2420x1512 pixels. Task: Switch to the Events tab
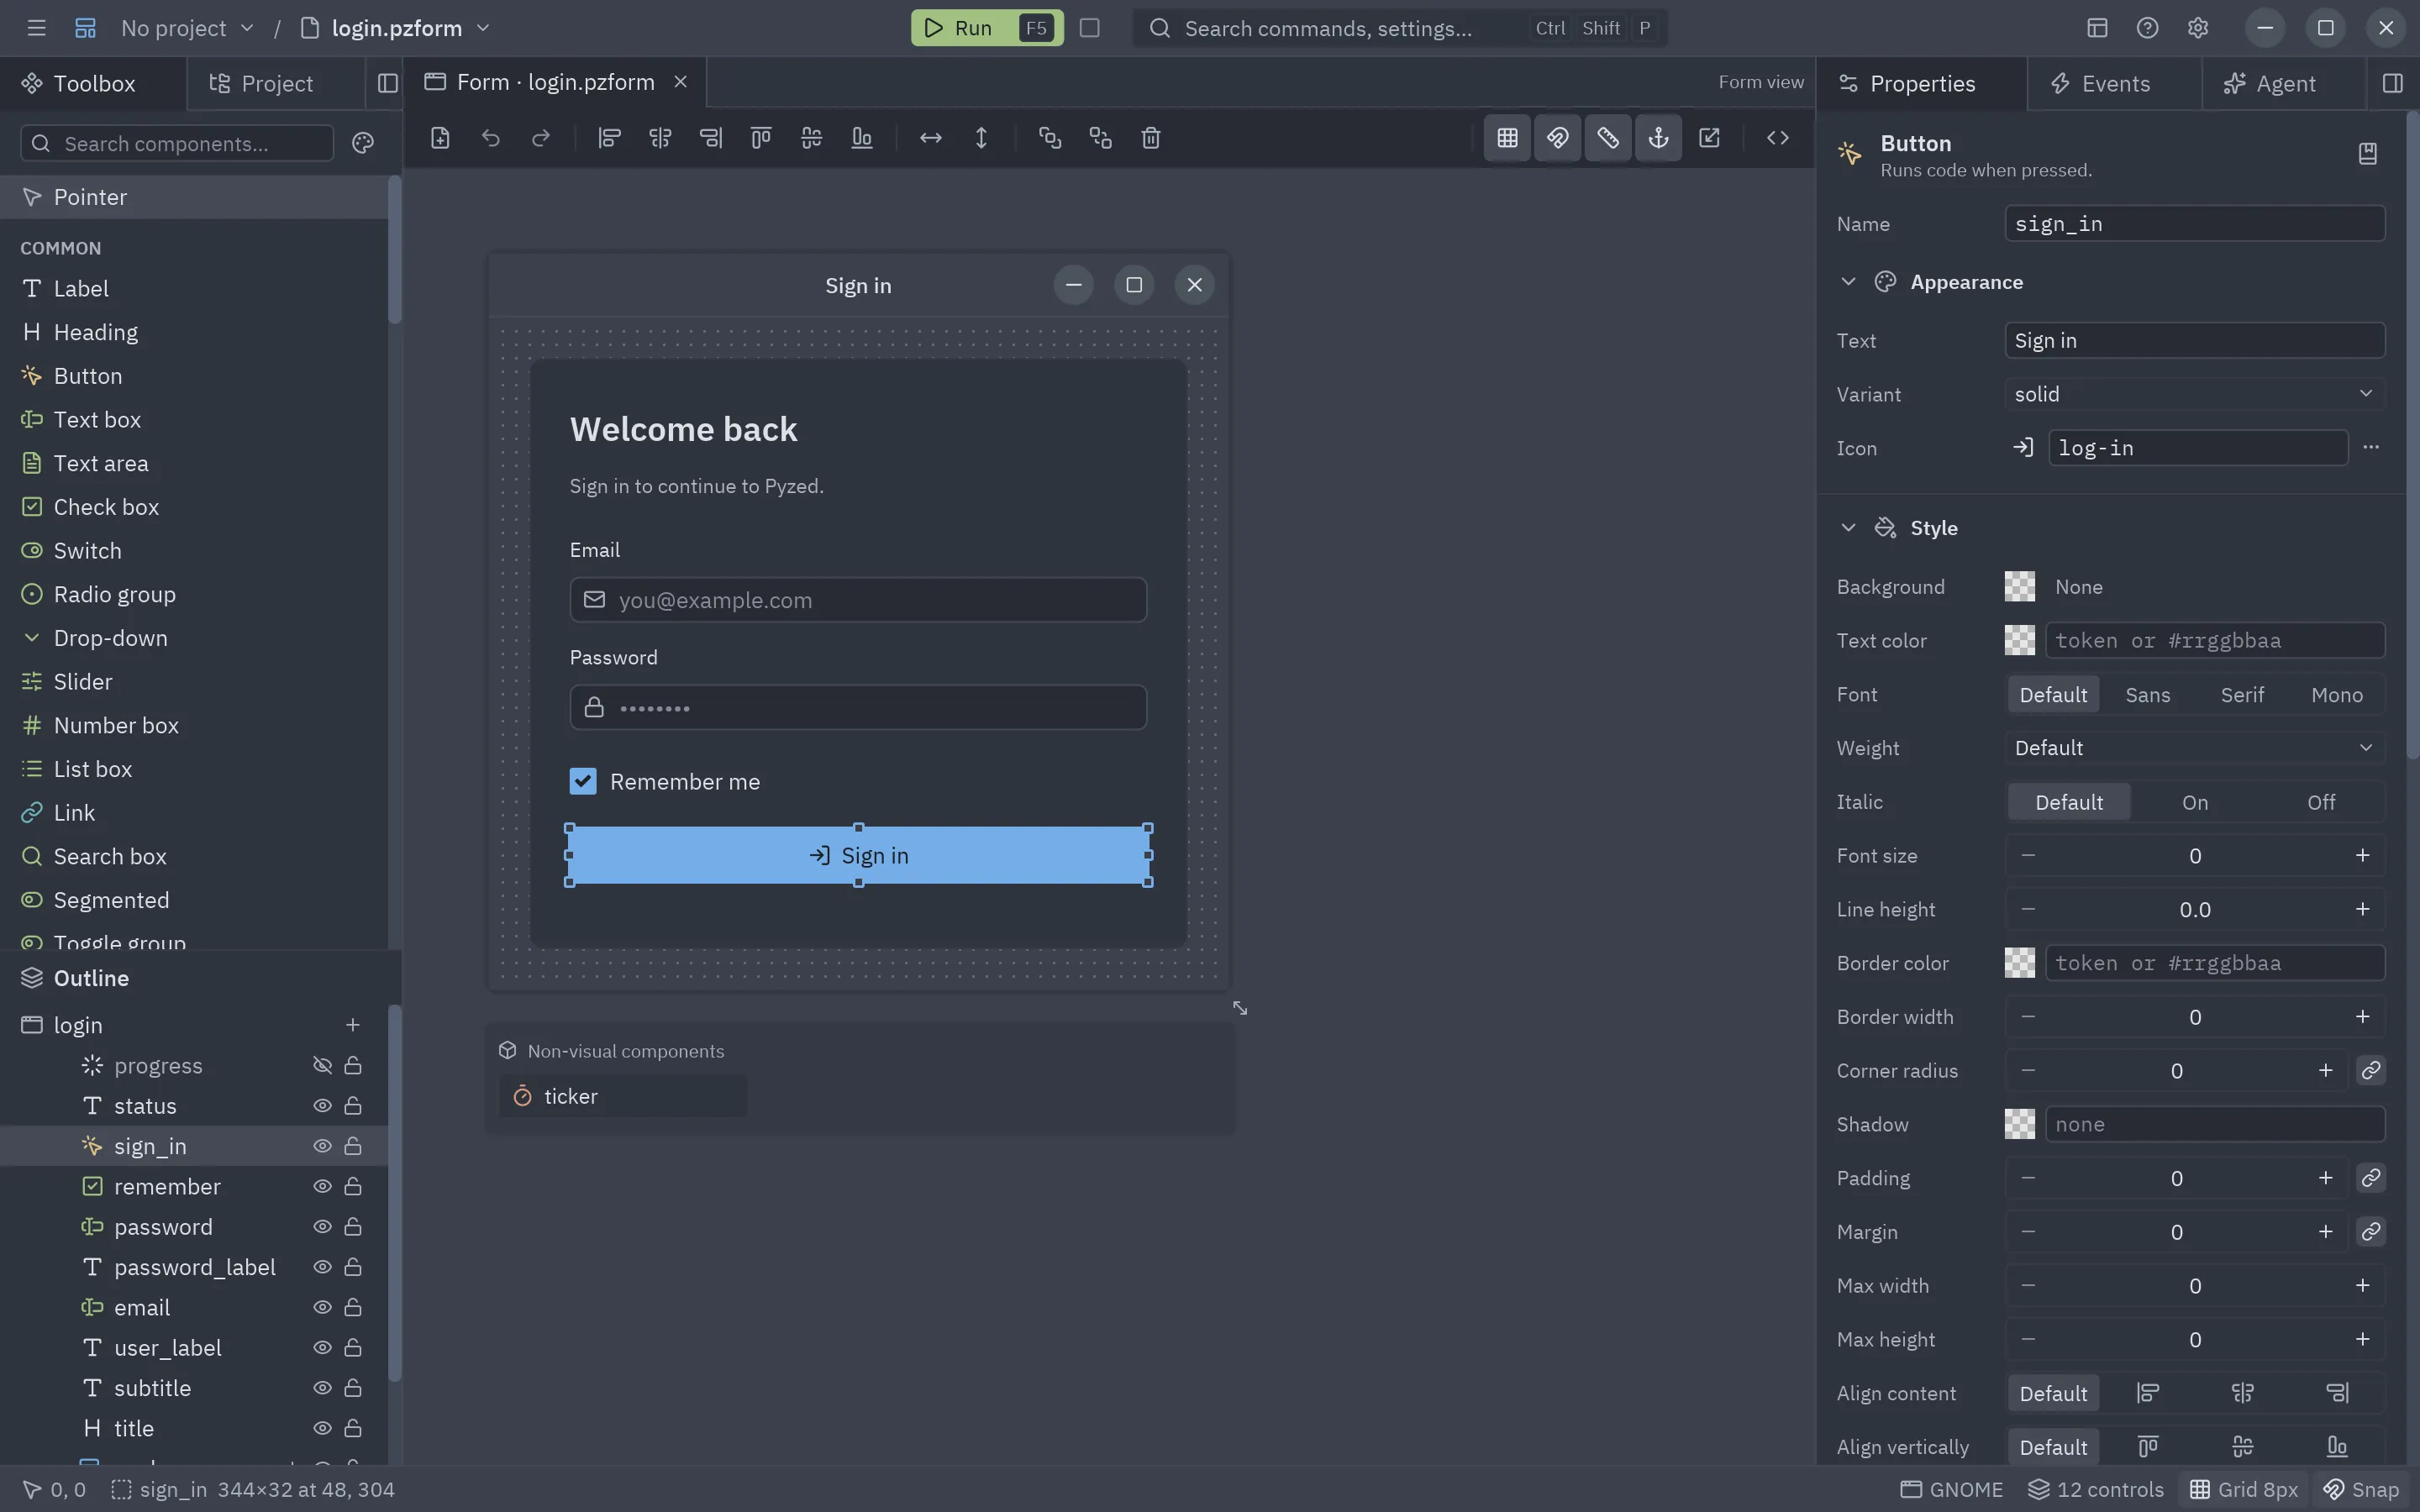pos(2114,83)
